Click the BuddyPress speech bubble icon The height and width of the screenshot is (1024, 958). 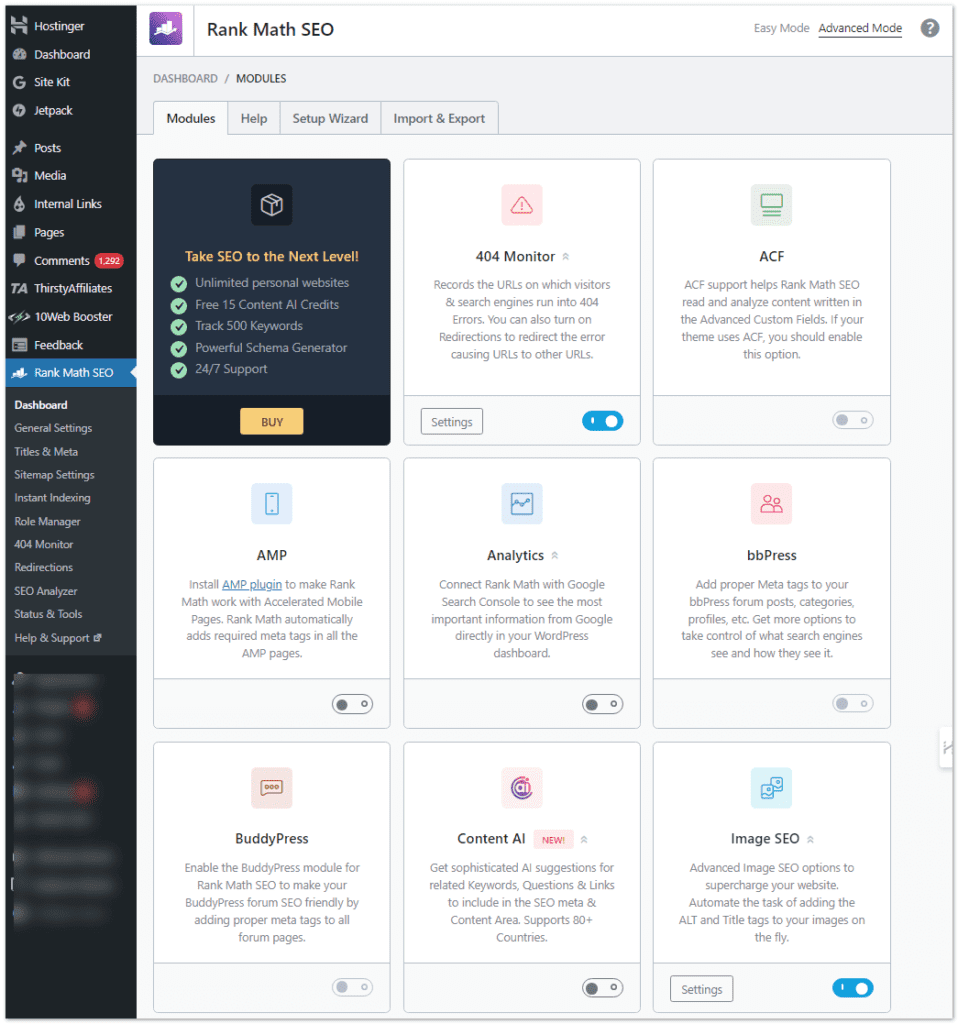pos(271,787)
